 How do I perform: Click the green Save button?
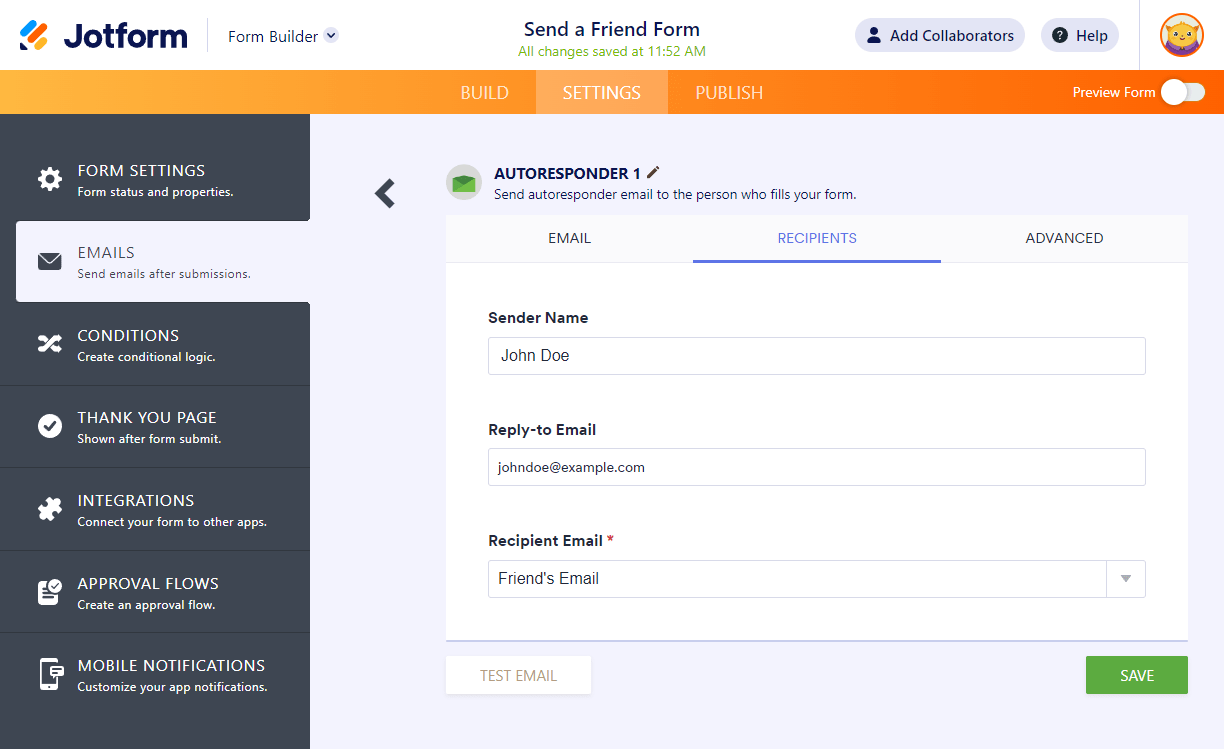point(1137,675)
